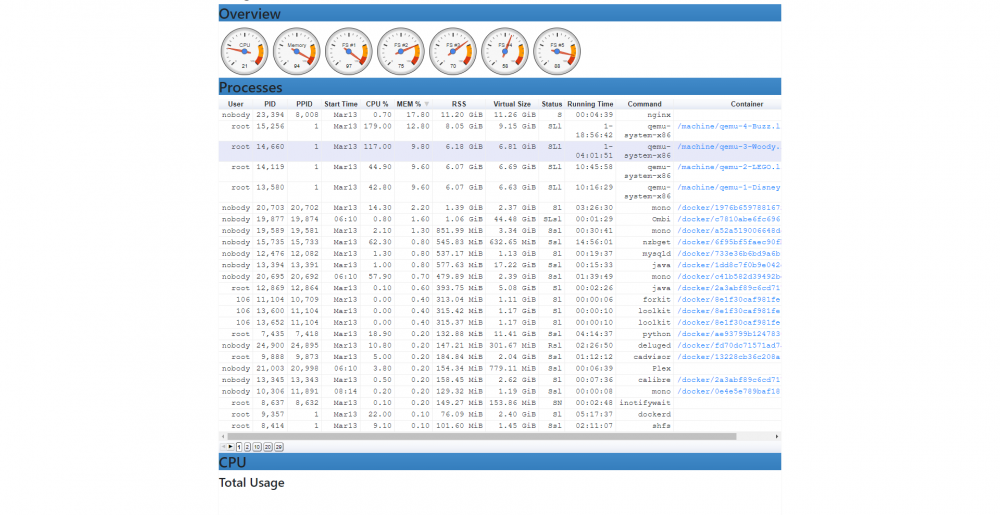The width and height of the screenshot is (1000, 515).
Task: Click the inotifywait command cell
Action: pos(644,403)
